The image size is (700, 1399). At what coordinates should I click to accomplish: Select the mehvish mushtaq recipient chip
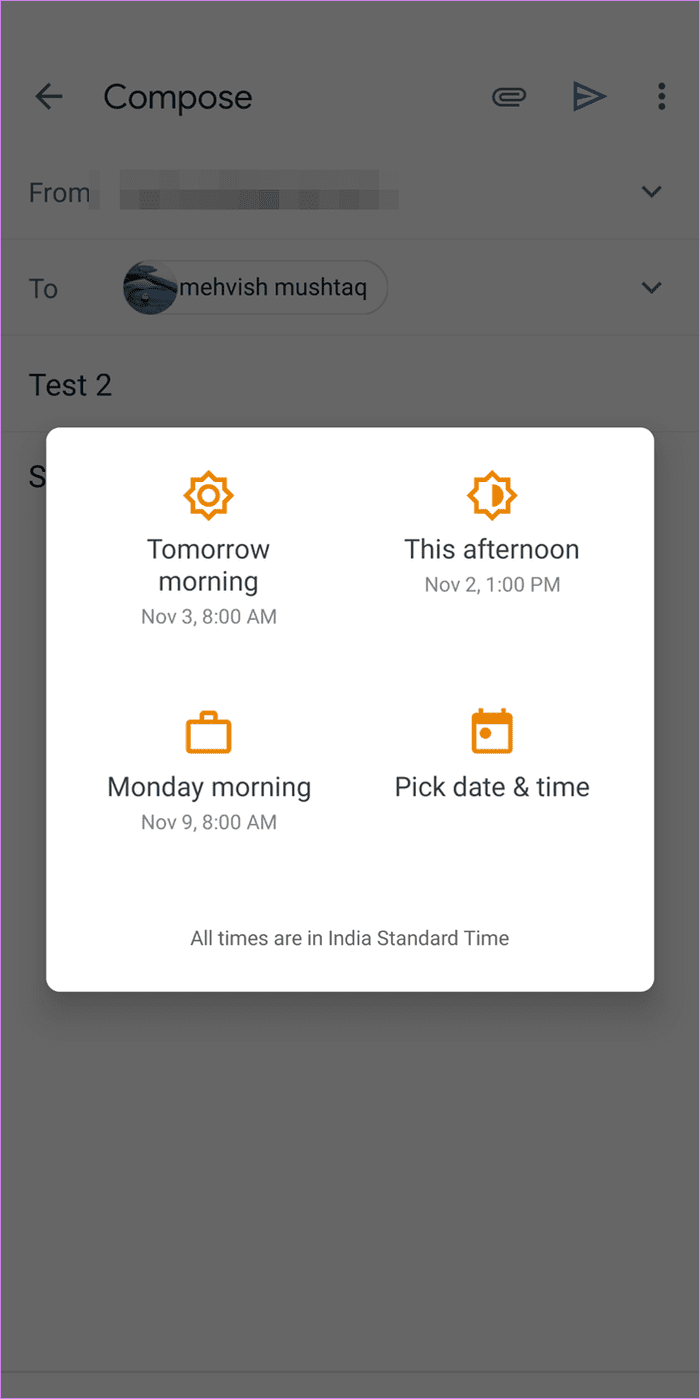tap(255, 288)
